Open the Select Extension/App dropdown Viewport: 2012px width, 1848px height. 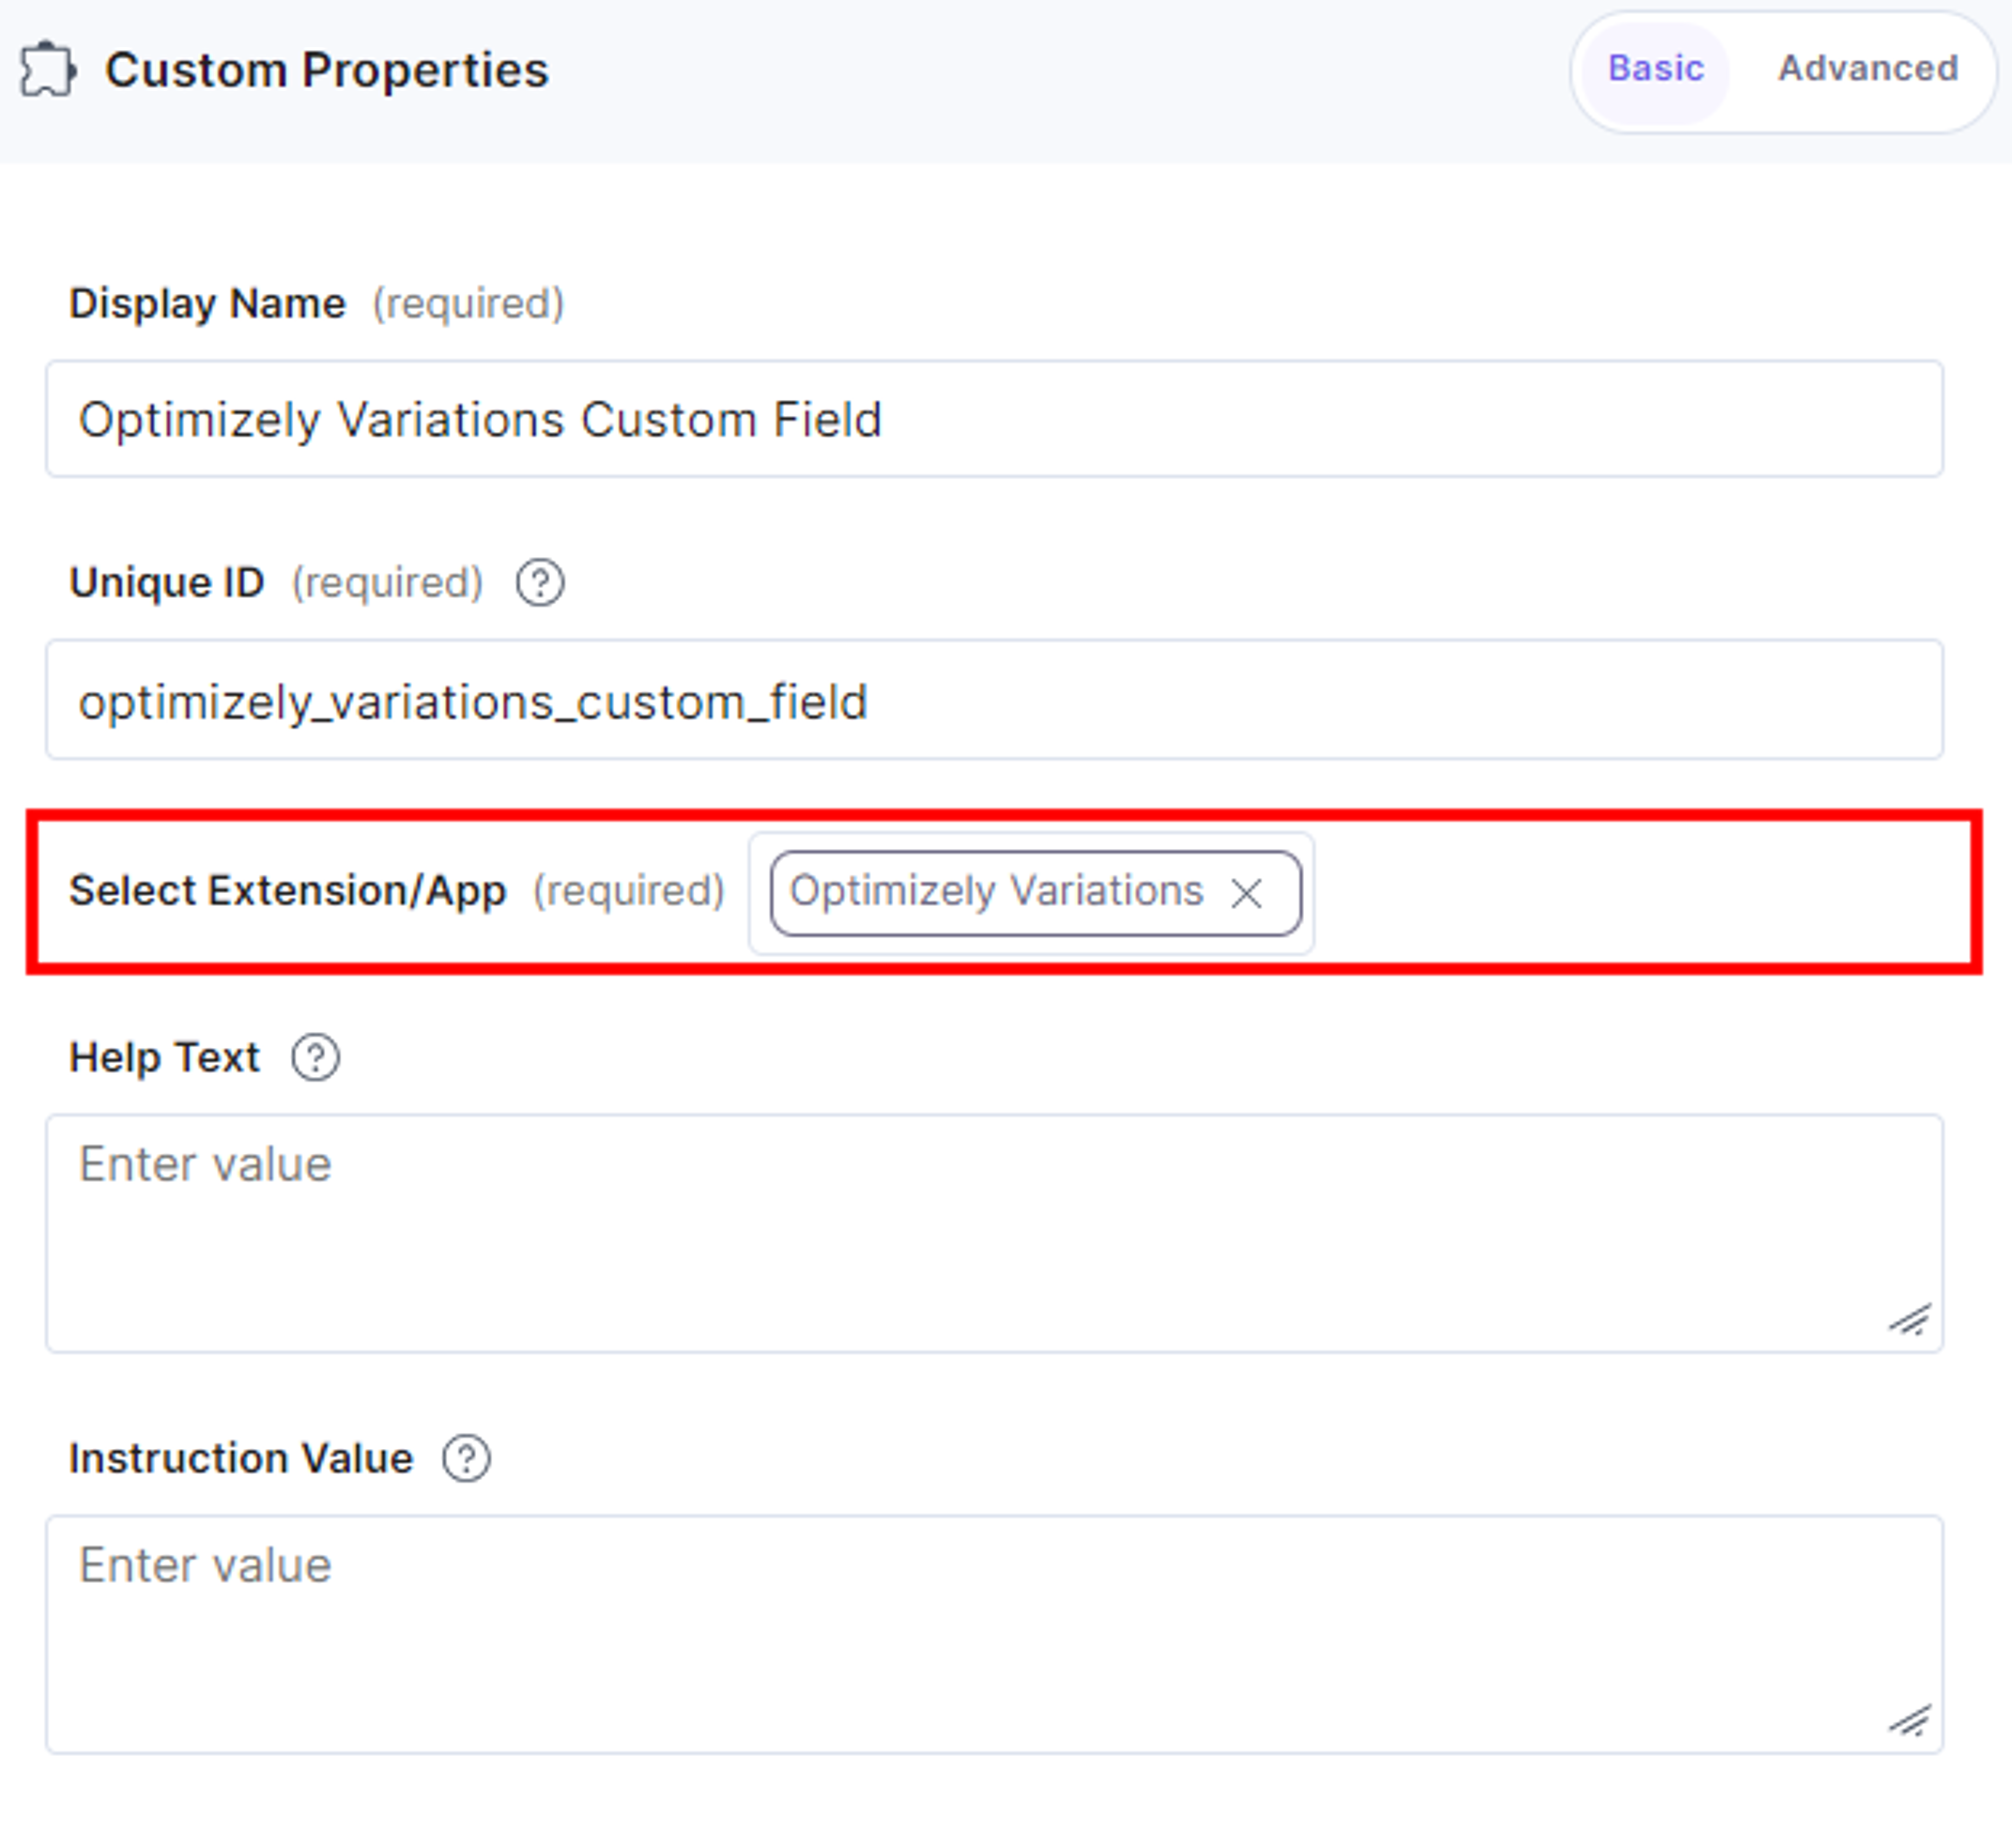click(1031, 893)
